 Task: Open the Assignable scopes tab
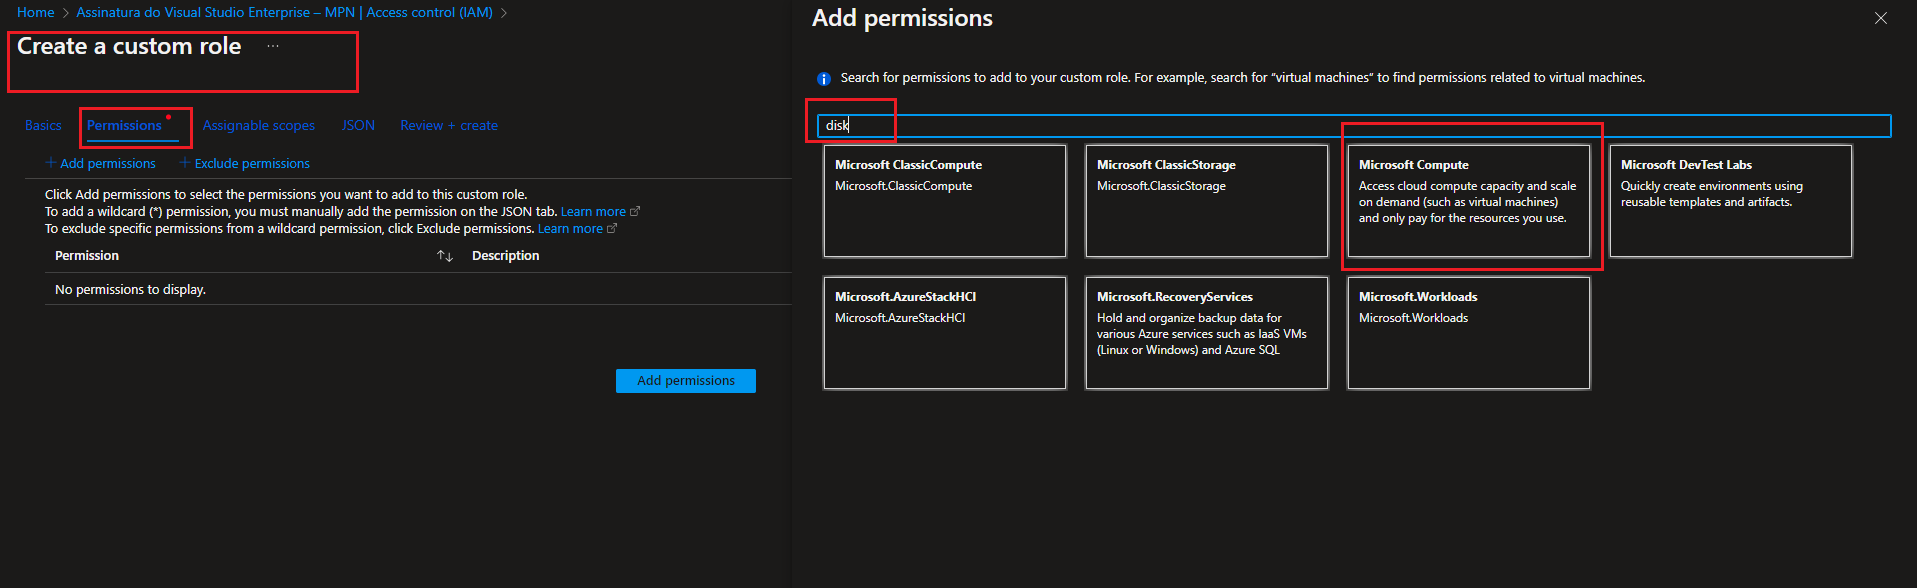click(x=259, y=125)
